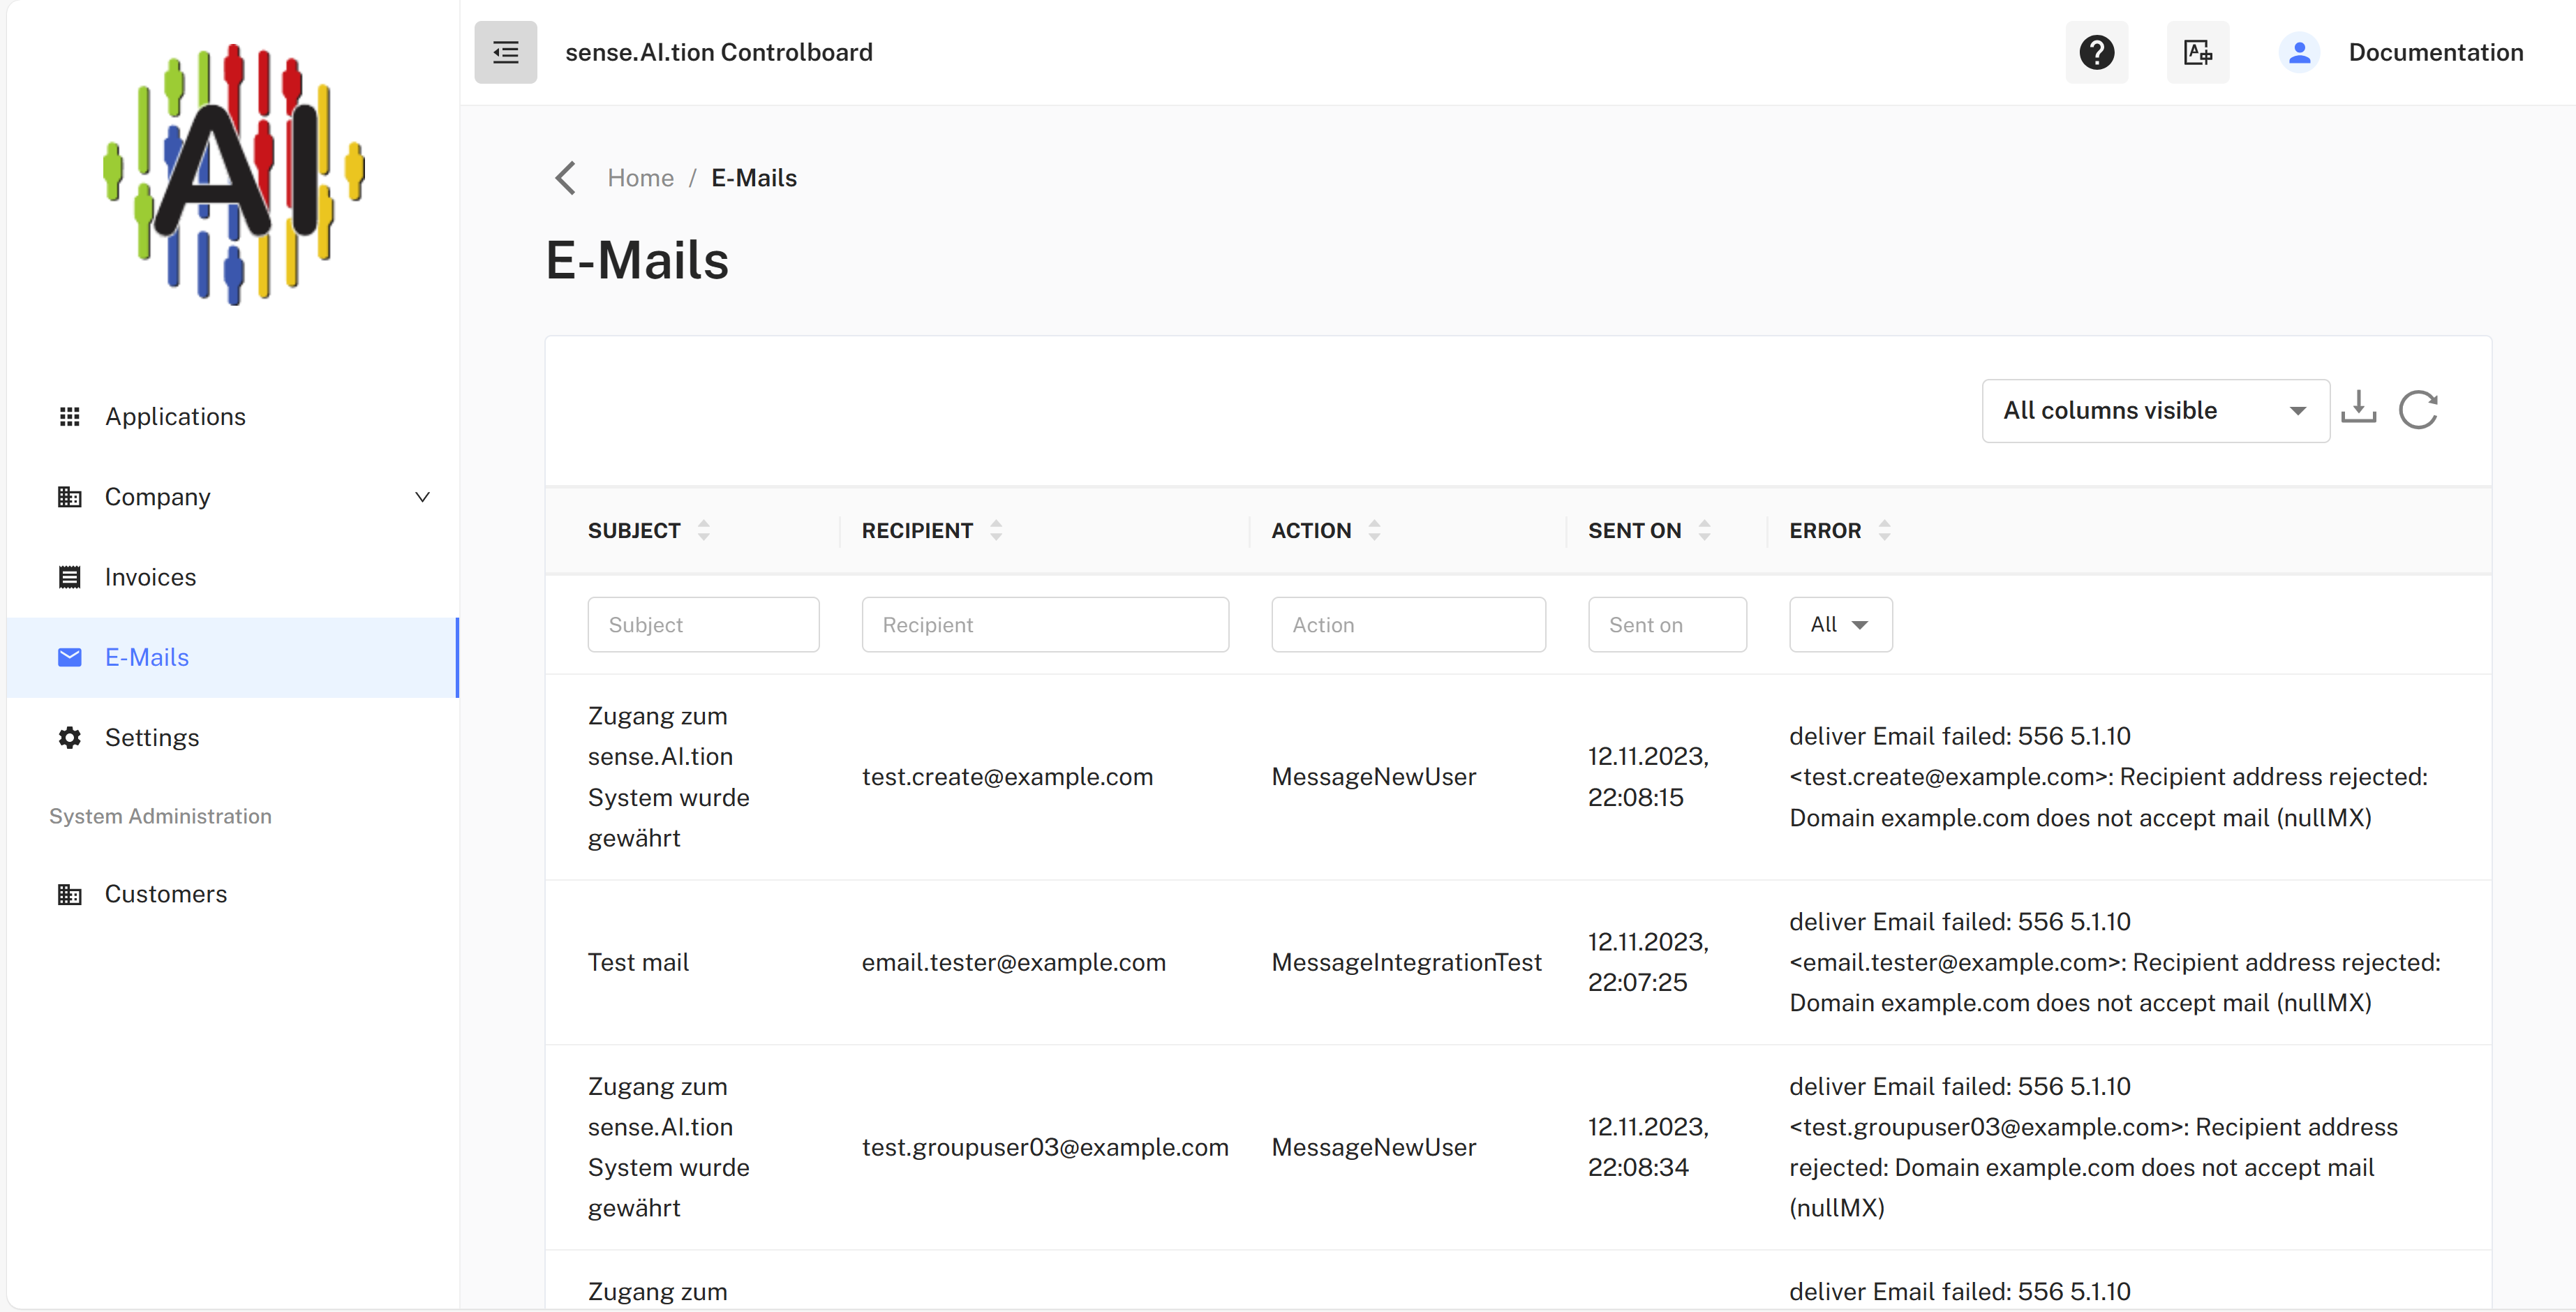Sort by Error column arrows

point(1884,530)
